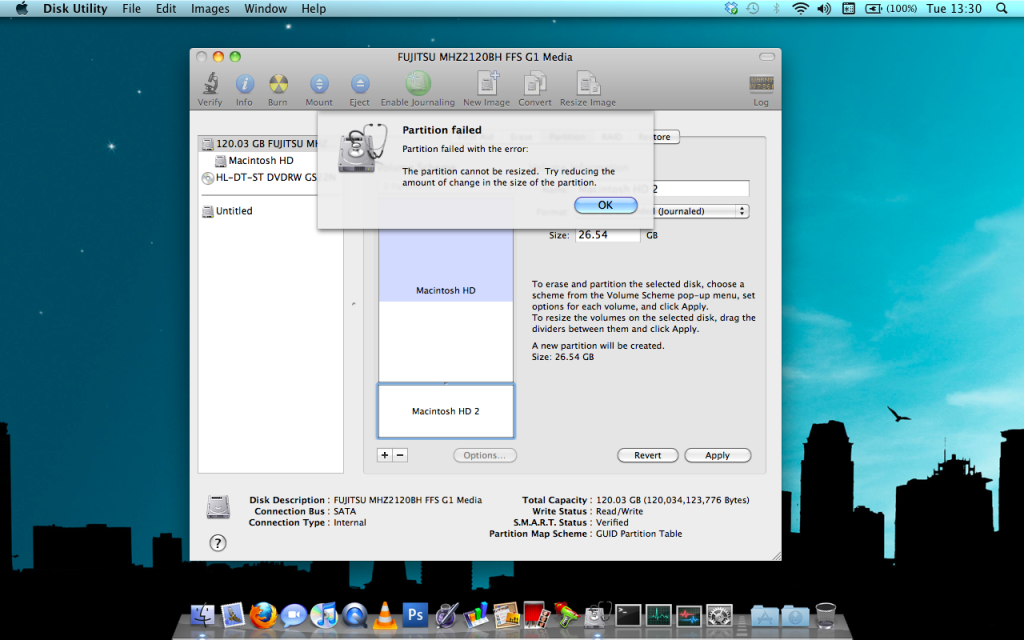
Task: Remove partition with the minus button
Action: point(400,455)
